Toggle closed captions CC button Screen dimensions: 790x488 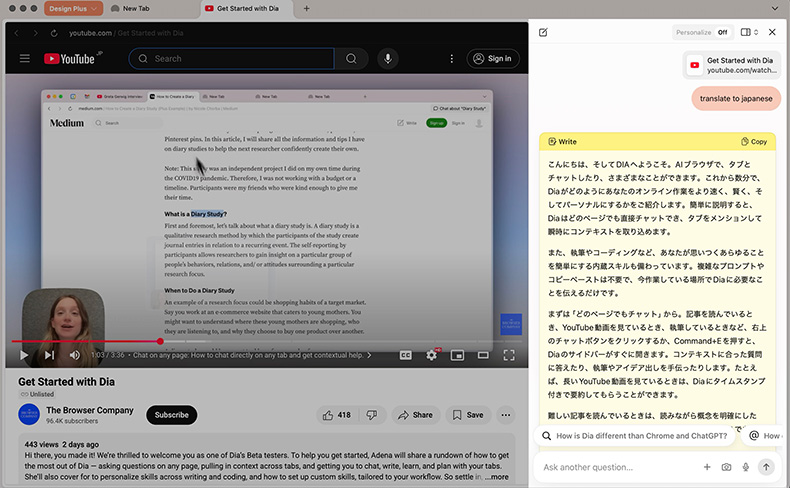(x=406, y=355)
